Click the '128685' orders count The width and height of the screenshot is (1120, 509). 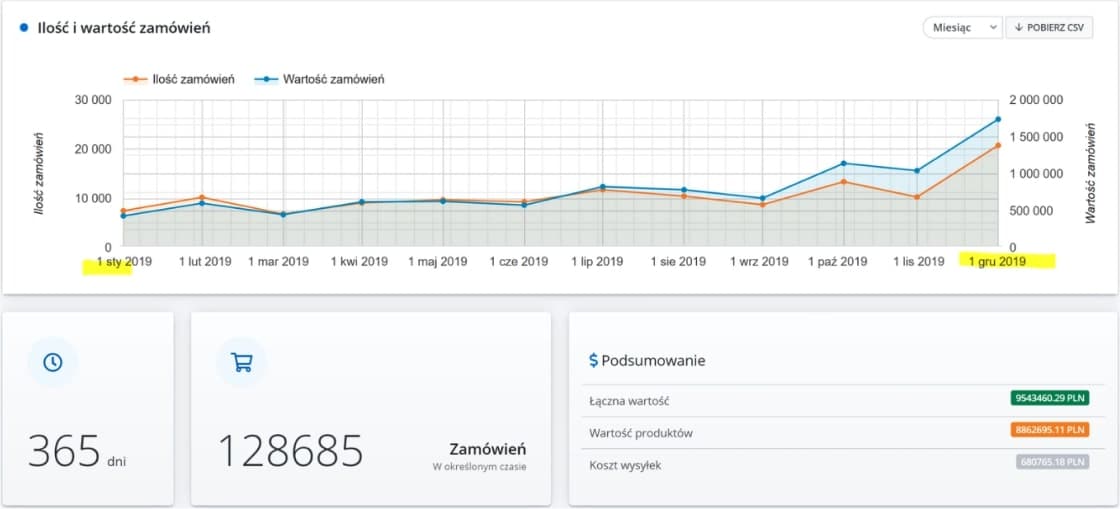pyautogui.click(x=291, y=451)
